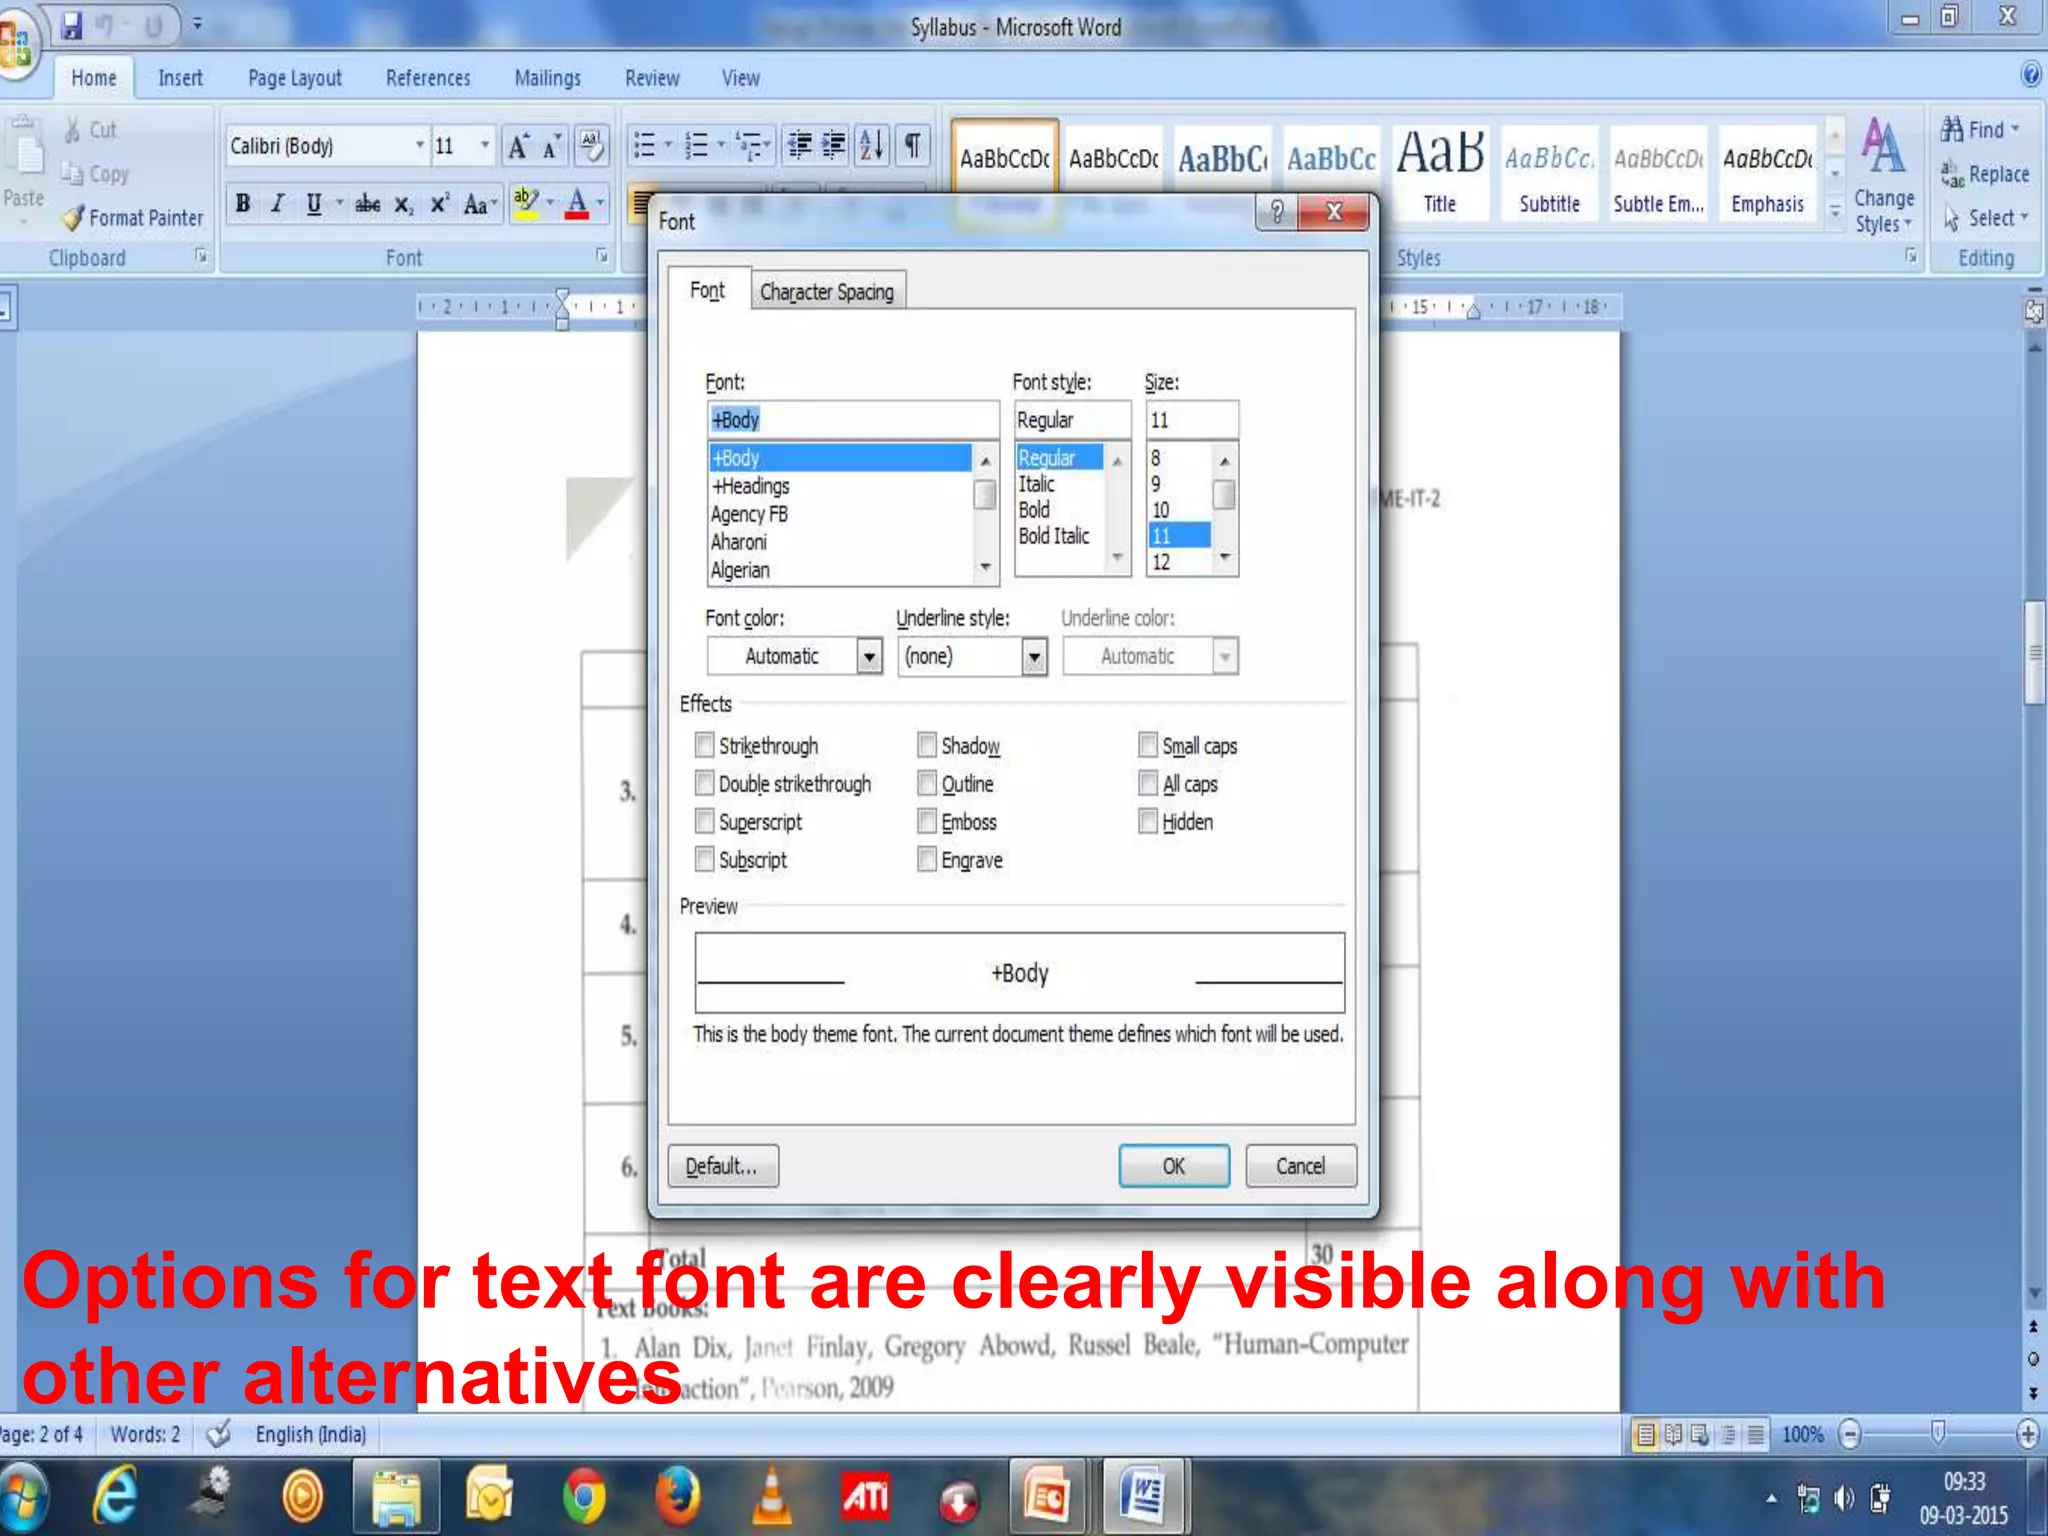Click the Format Painter brush
The height and width of the screenshot is (1536, 2048).
(x=74, y=218)
